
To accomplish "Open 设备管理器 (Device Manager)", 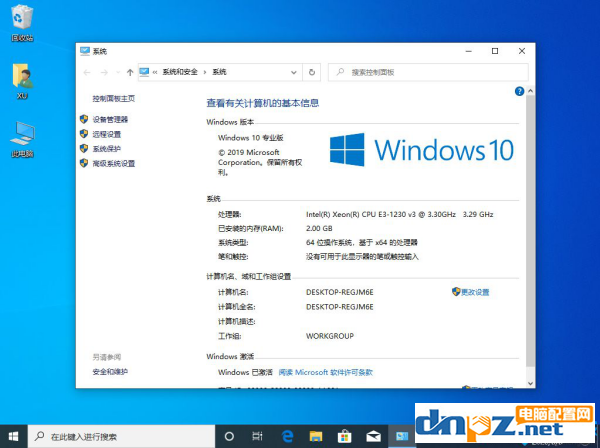I will pos(110,119).
